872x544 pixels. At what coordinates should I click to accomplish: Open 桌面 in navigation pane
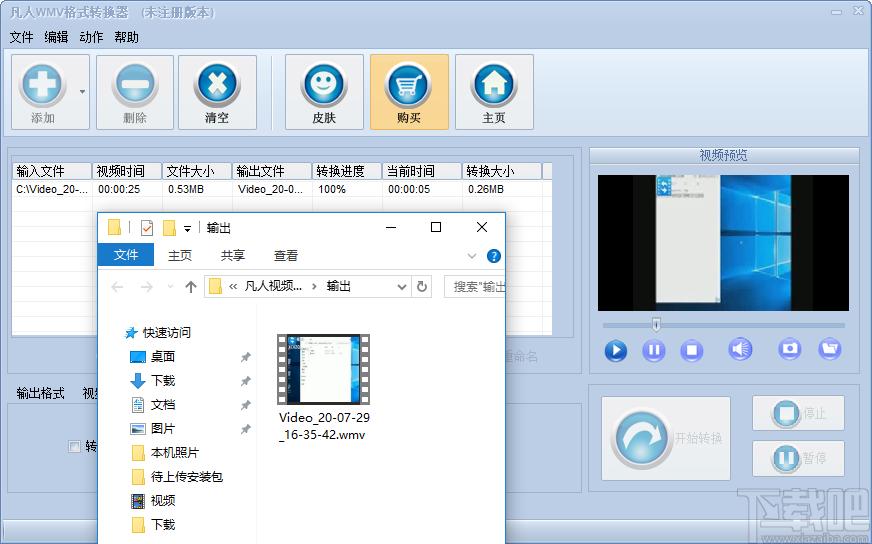coord(163,357)
